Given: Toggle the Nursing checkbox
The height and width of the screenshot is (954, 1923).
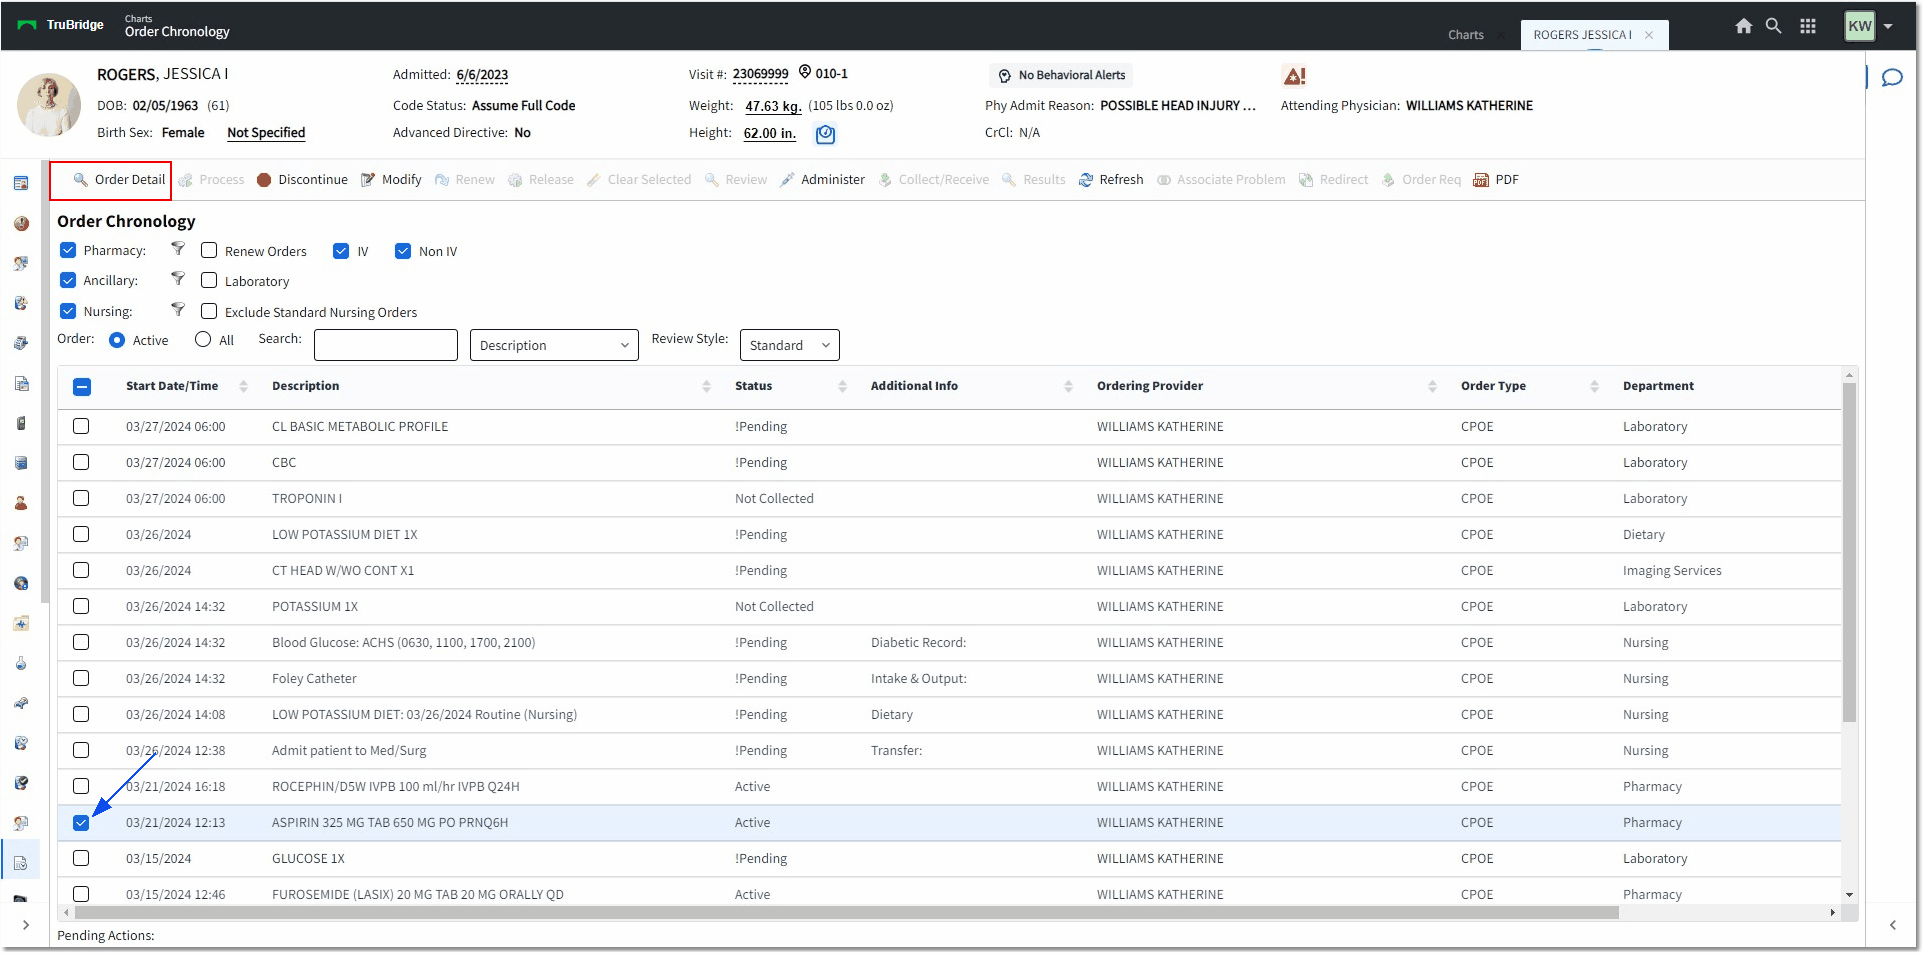Looking at the screenshot, I should [68, 311].
